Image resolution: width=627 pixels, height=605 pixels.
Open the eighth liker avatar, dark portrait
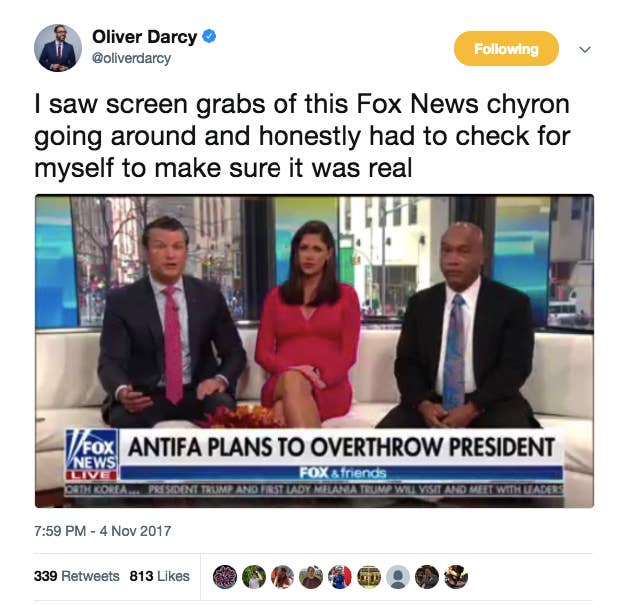point(427,577)
